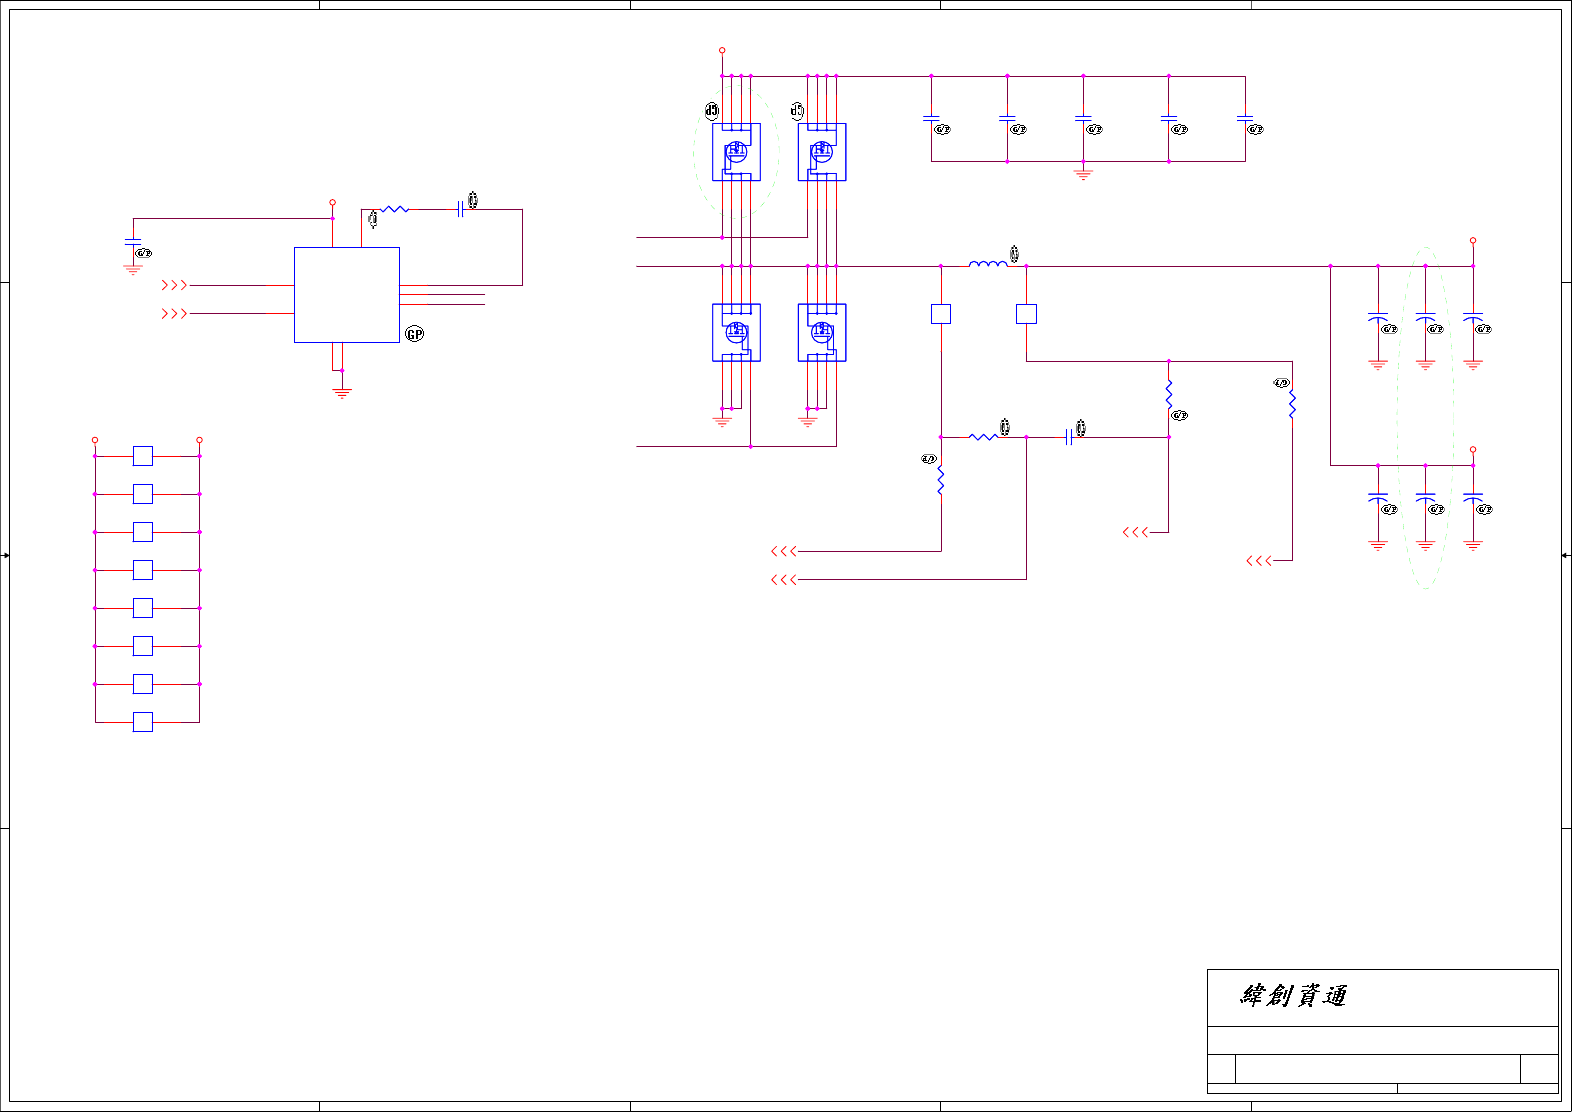Click the power terminal circle above the MOSFETs

click(x=722, y=50)
